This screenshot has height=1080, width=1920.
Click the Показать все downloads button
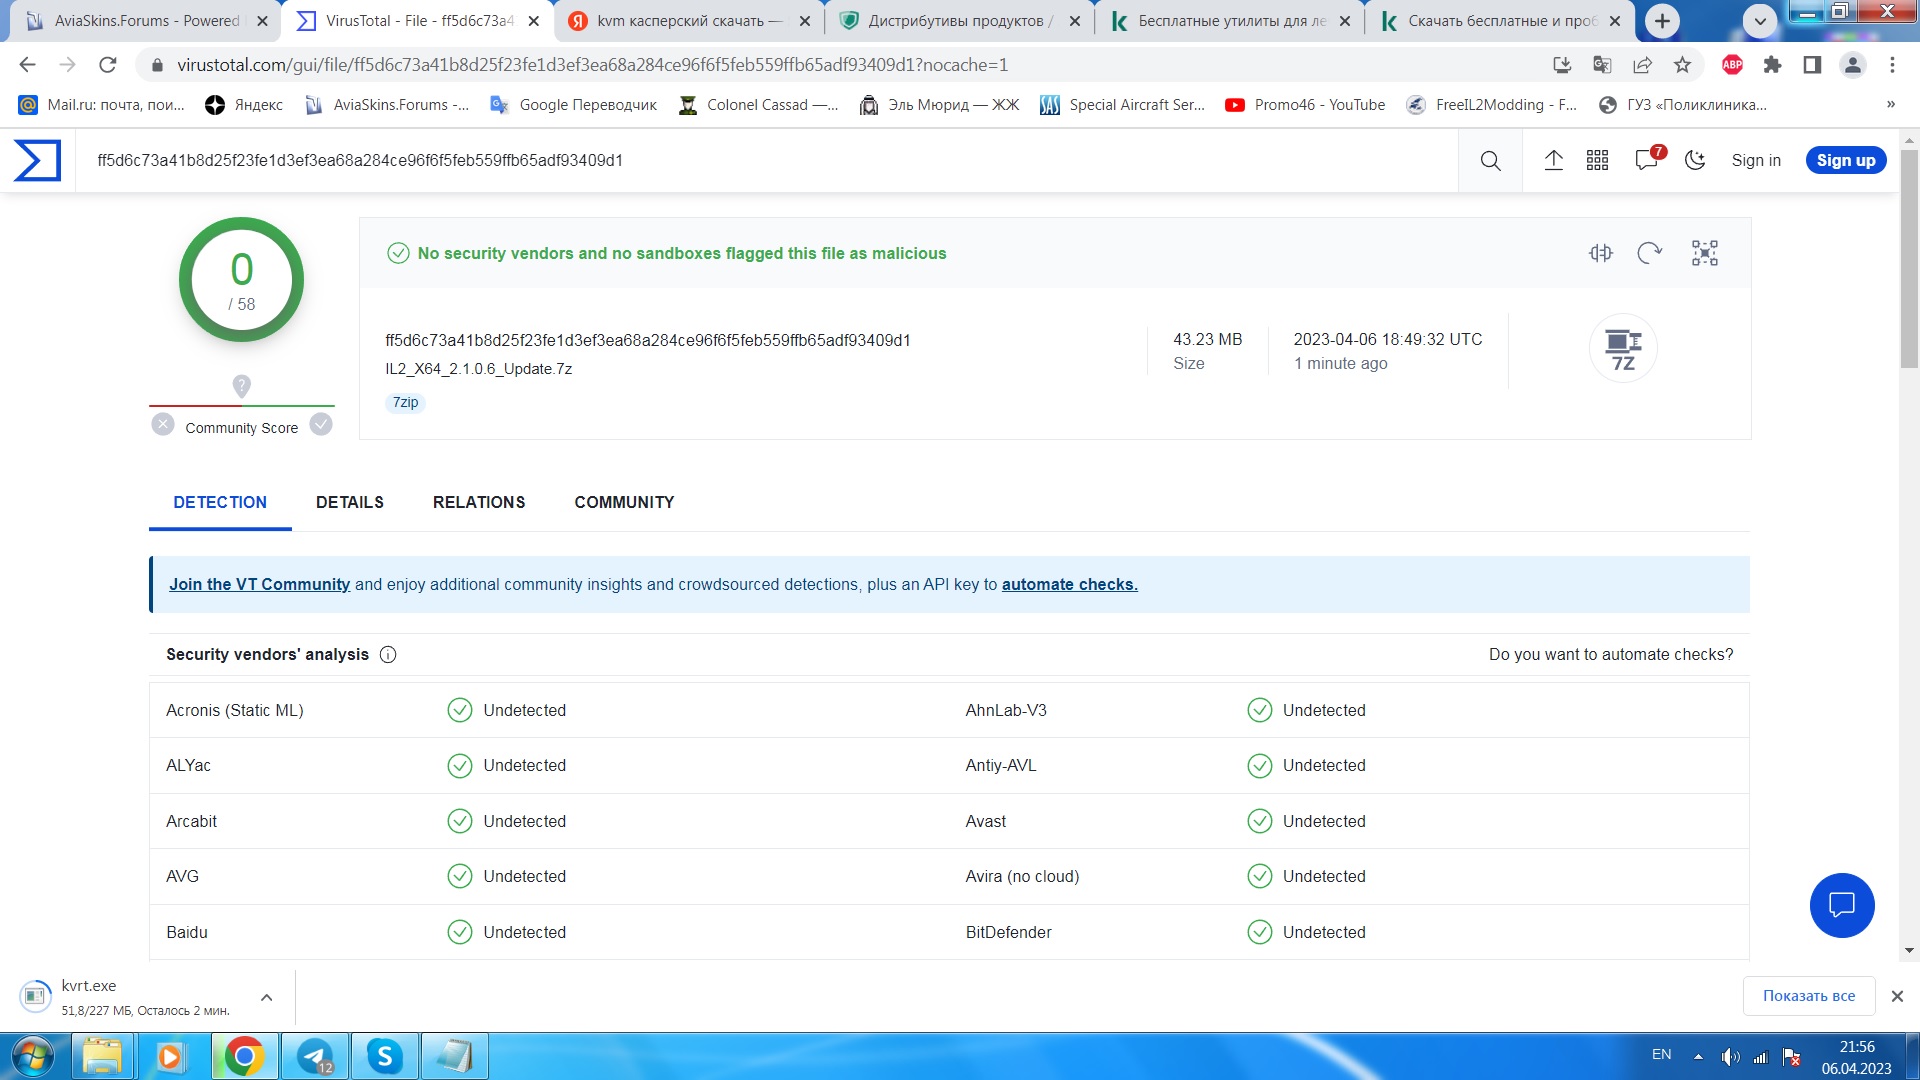coord(1808,996)
